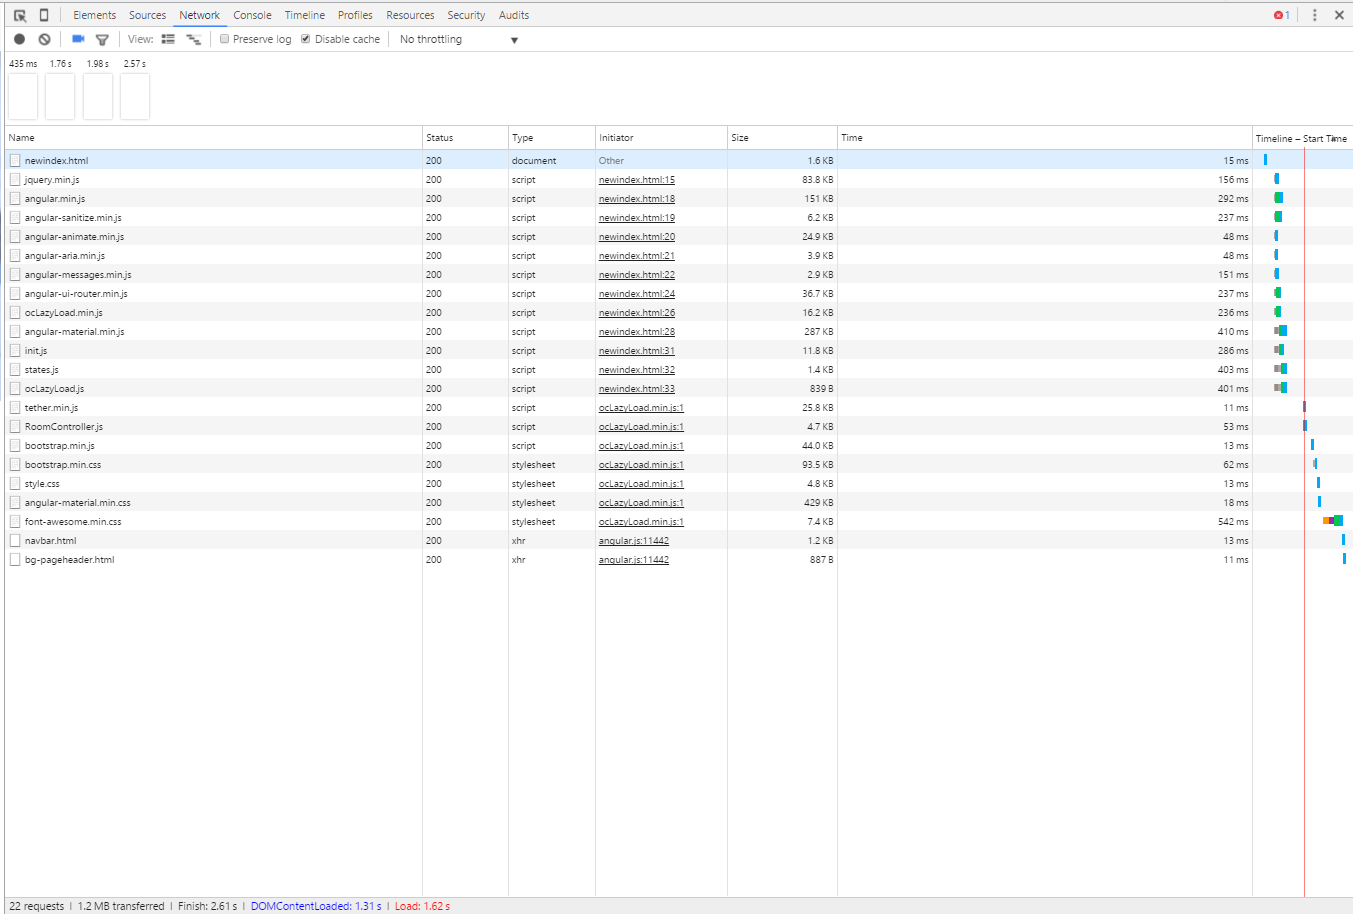The height and width of the screenshot is (914, 1353).
Task: Sort by the Size column header
Action: tap(782, 138)
